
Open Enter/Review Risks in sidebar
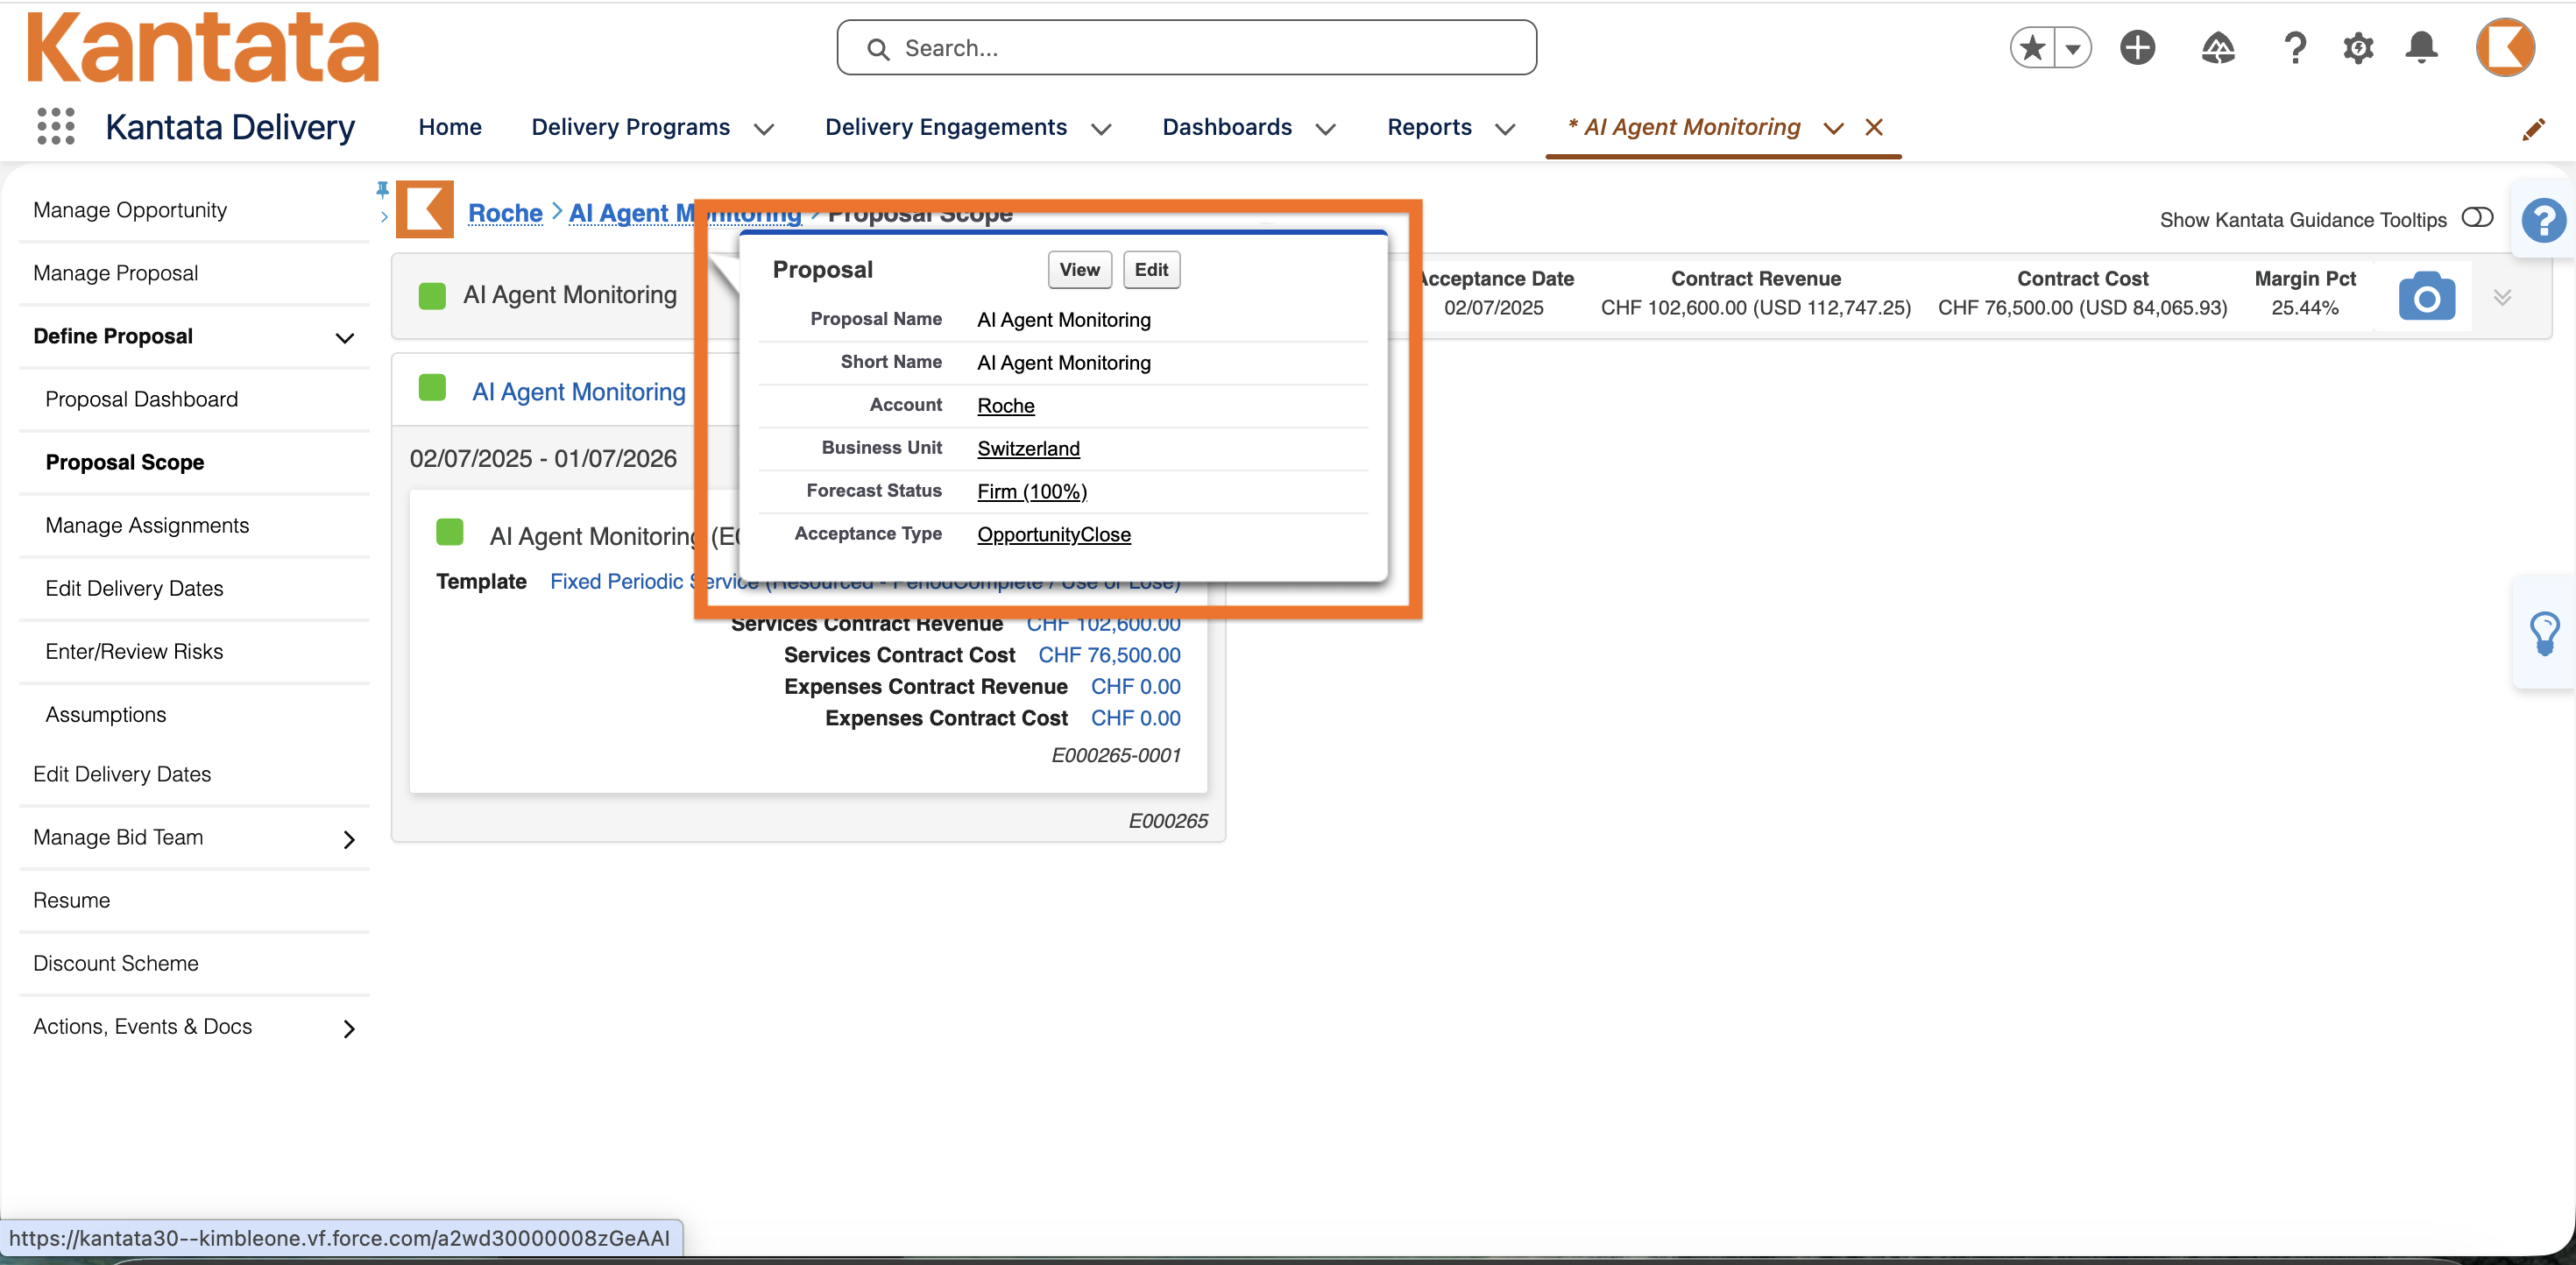tap(134, 651)
